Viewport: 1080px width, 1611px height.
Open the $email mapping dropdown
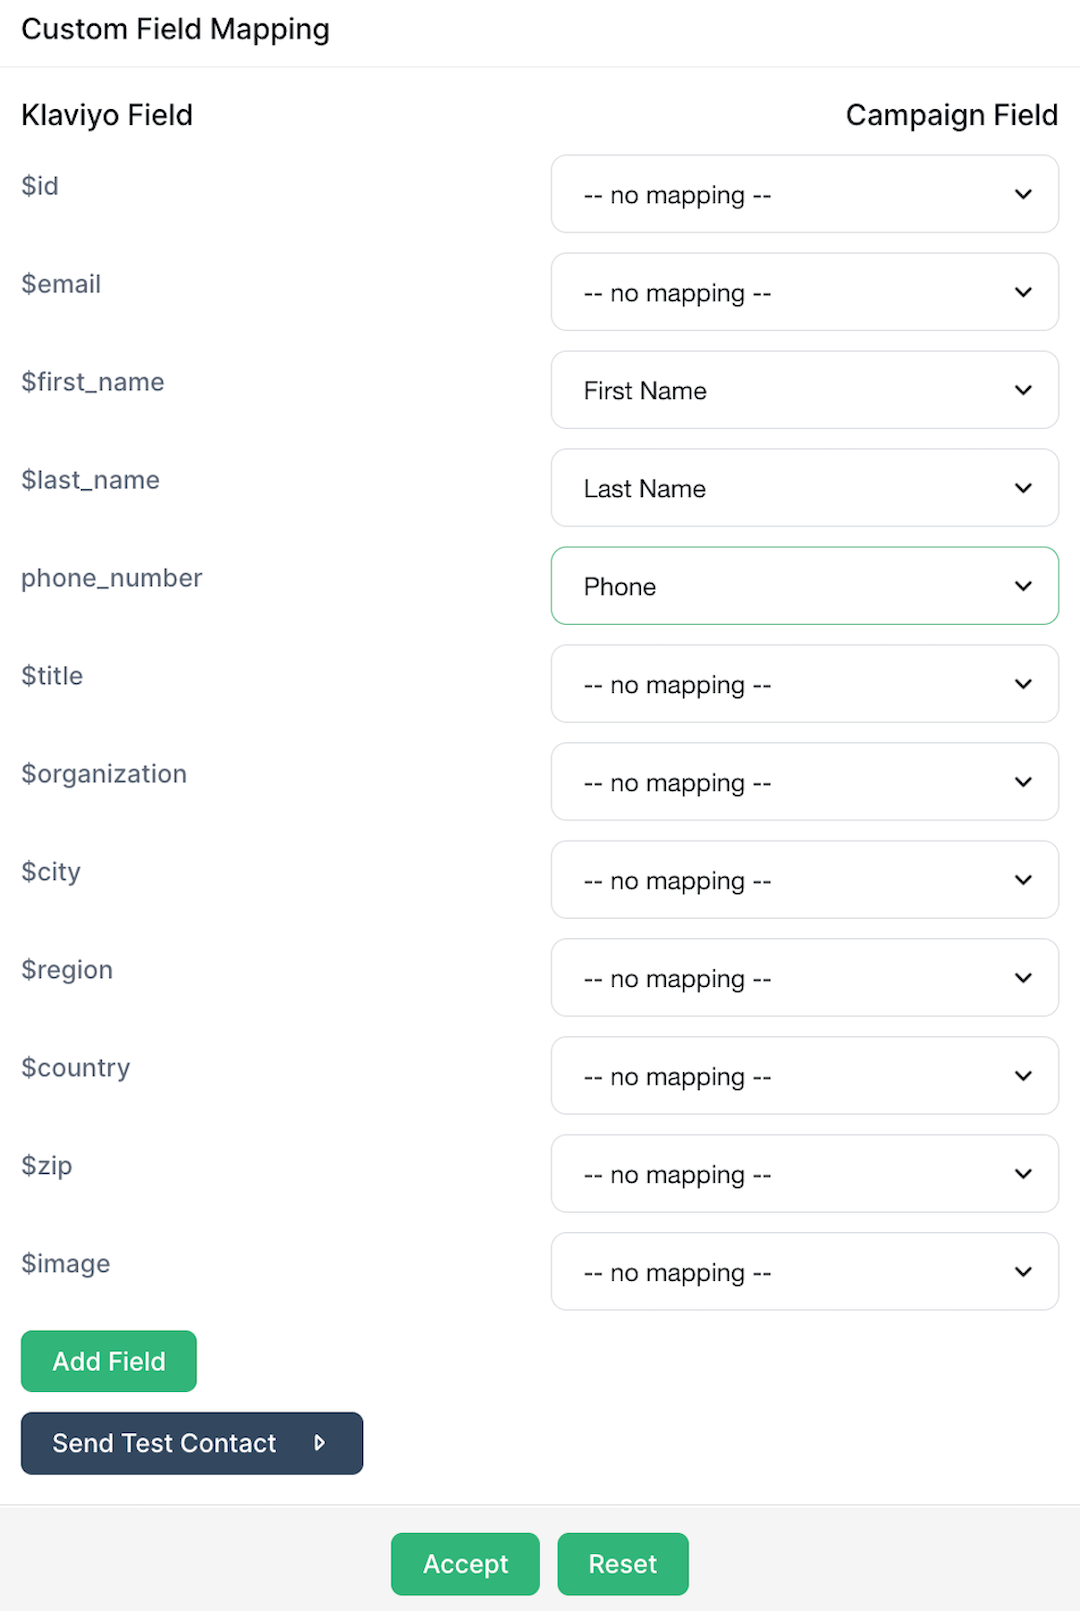click(804, 292)
